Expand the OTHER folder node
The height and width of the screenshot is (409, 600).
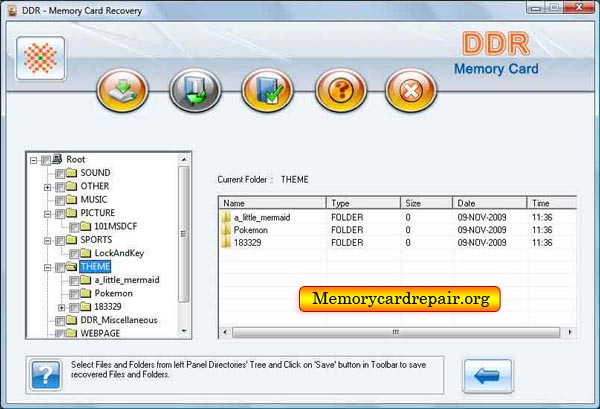[47, 187]
